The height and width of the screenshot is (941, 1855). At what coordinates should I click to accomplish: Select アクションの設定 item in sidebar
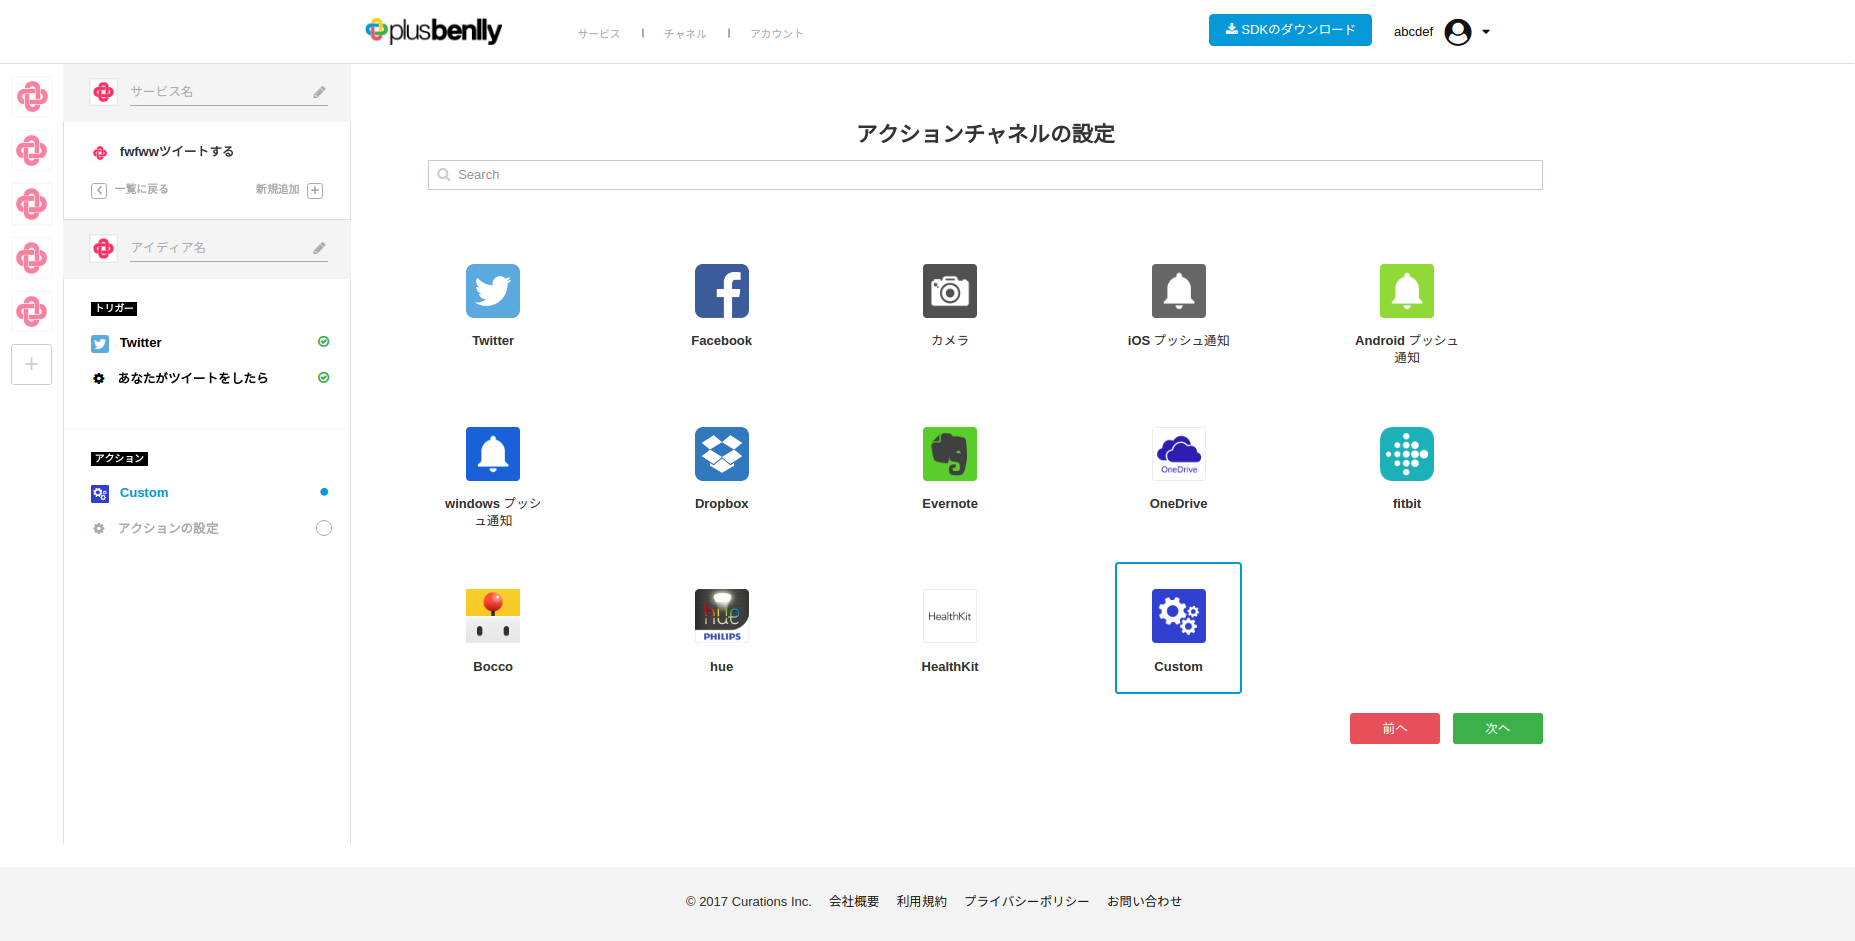point(168,528)
